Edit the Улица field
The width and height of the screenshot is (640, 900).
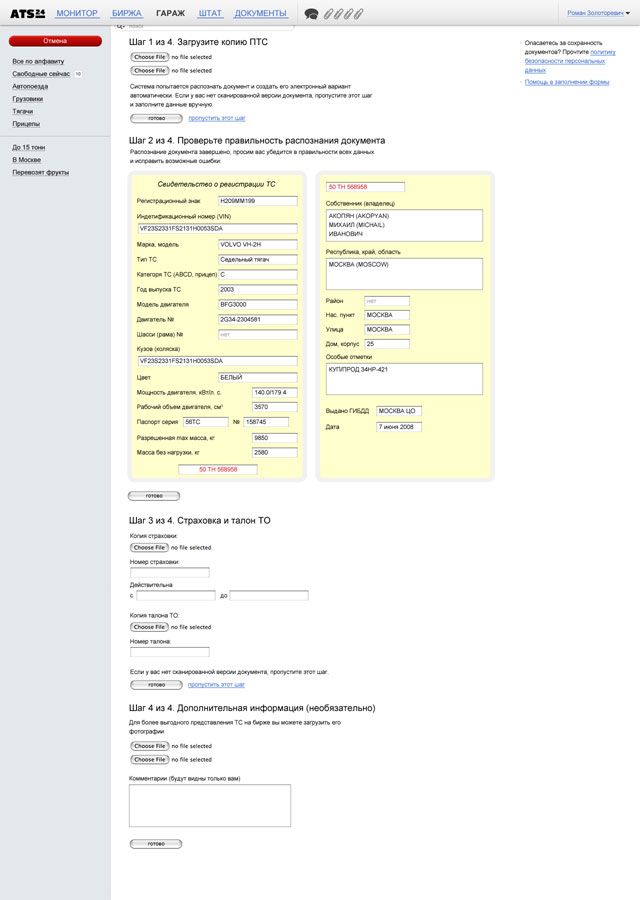coord(387,329)
